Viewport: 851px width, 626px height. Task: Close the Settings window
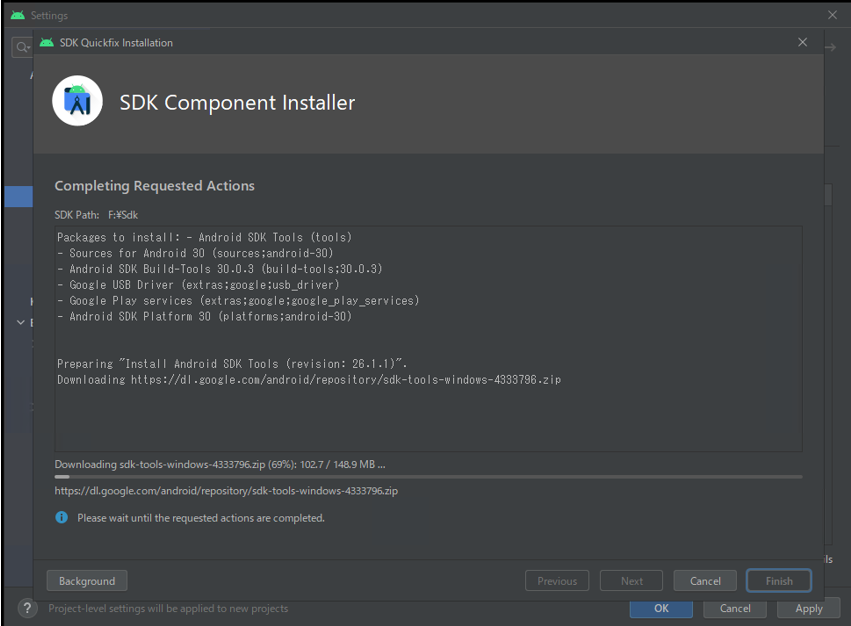(833, 15)
